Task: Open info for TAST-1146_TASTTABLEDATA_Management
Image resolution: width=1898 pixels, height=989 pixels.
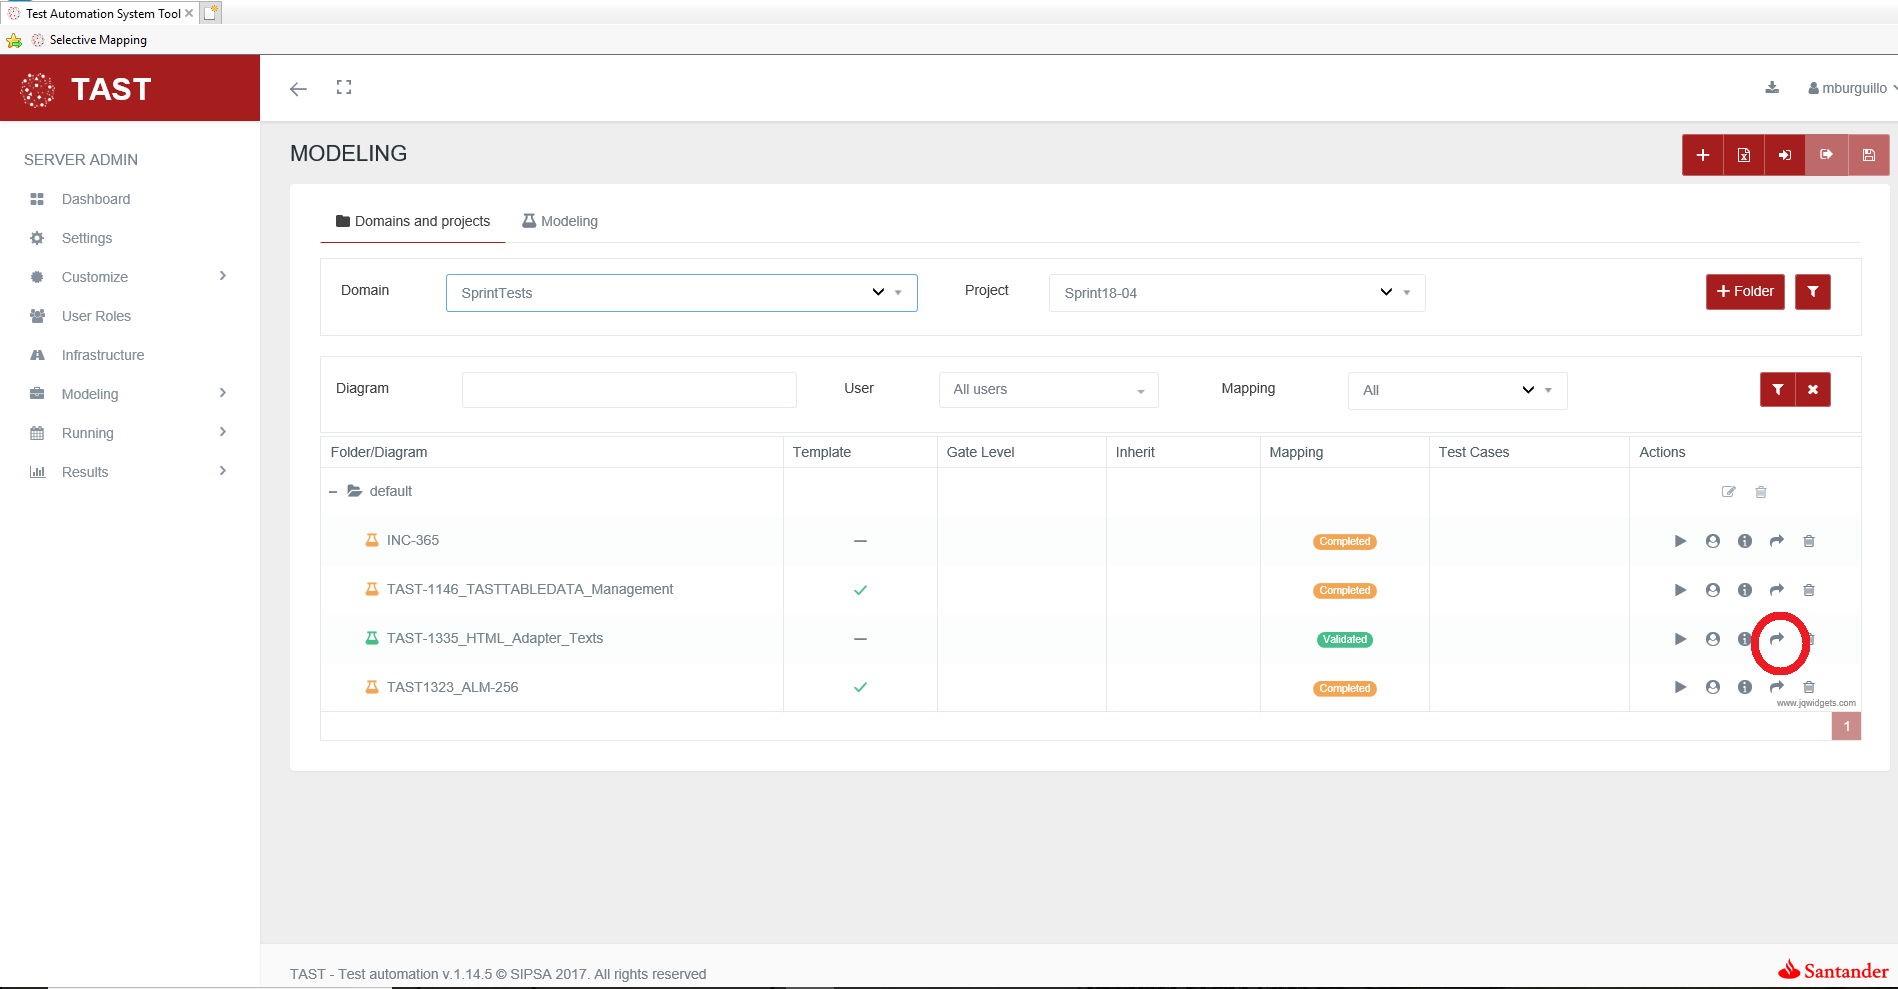Action: (1744, 590)
